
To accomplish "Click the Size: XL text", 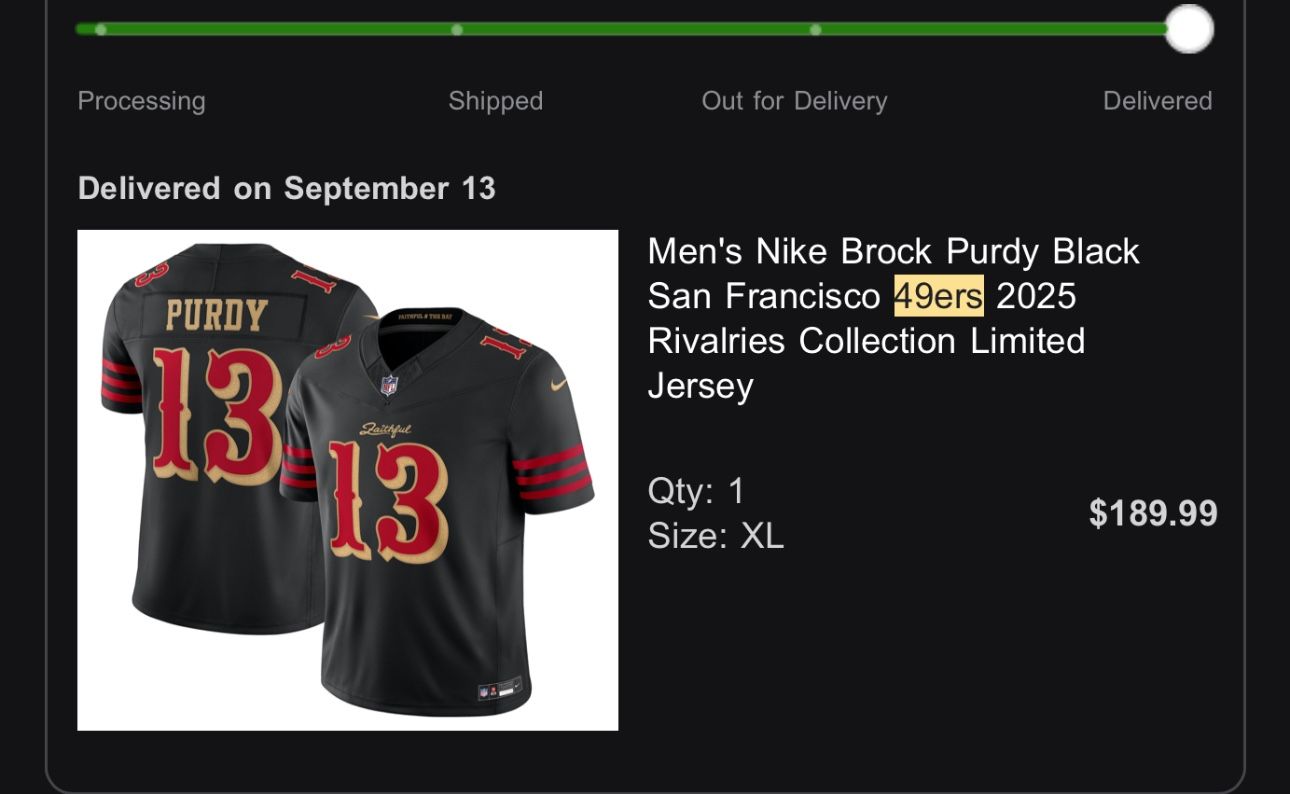I will [715, 537].
